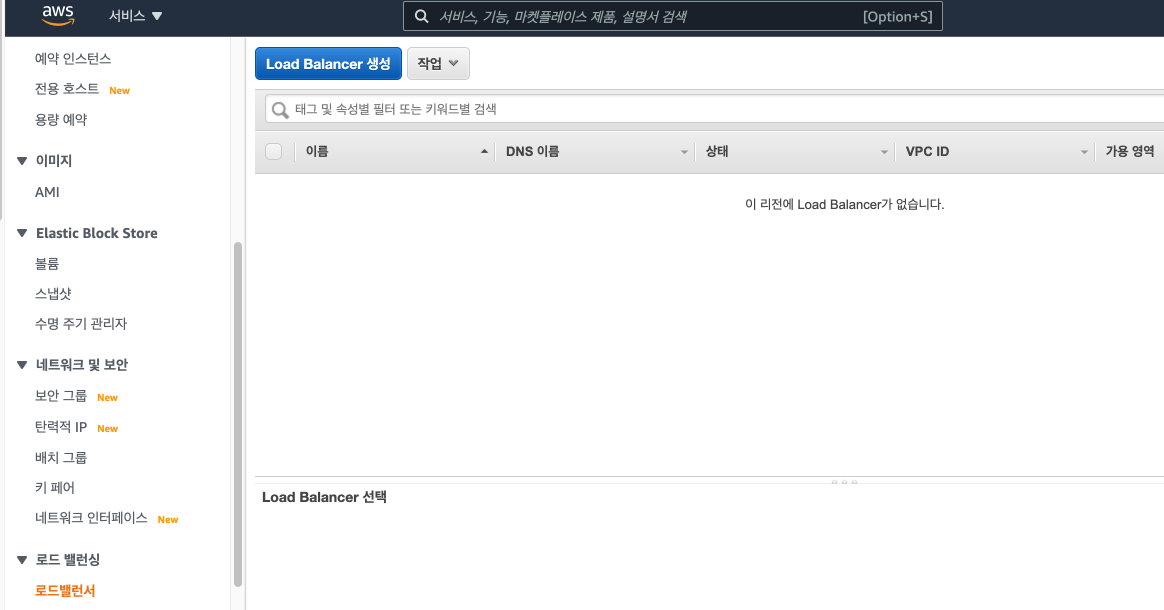Focus the tag and attribute filter field
1164x610 pixels.
coord(714,109)
